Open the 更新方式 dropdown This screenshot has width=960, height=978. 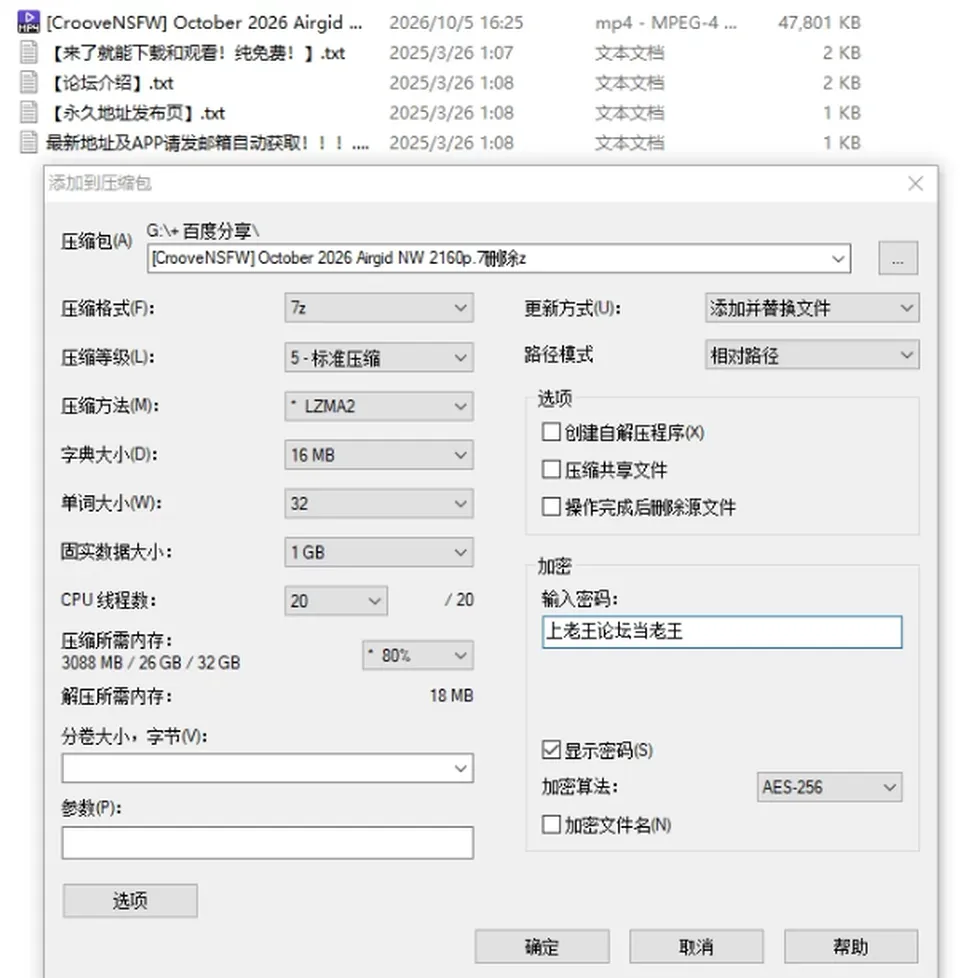point(812,308)
